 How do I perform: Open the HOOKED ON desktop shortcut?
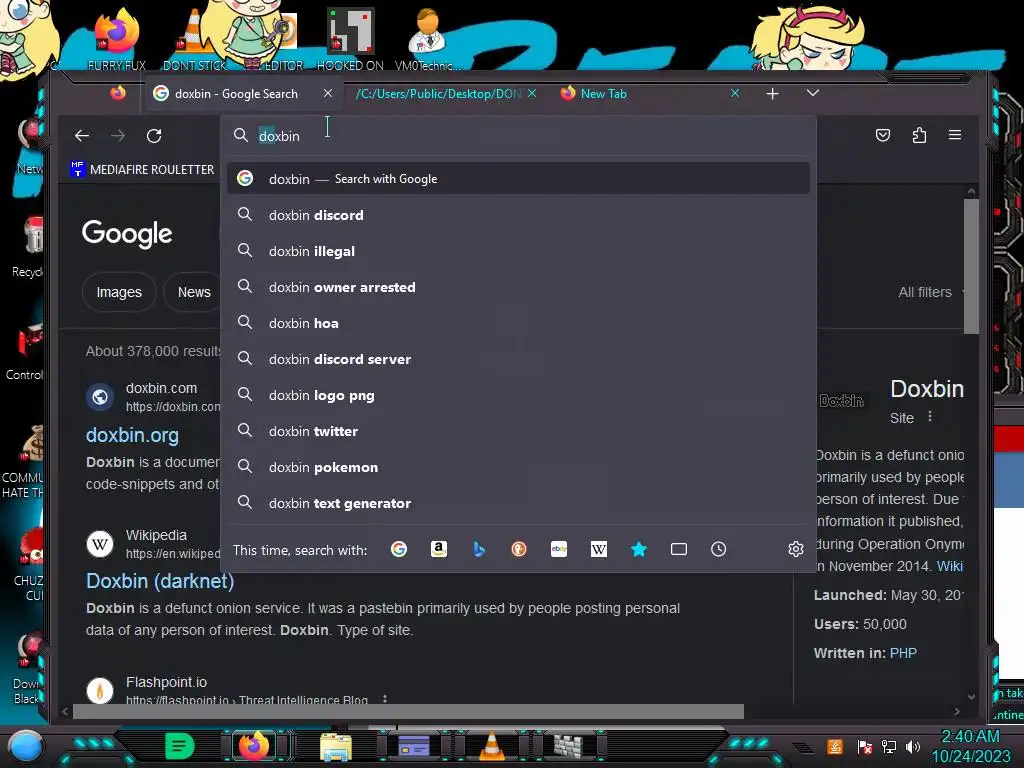click(x=350, y=39)
